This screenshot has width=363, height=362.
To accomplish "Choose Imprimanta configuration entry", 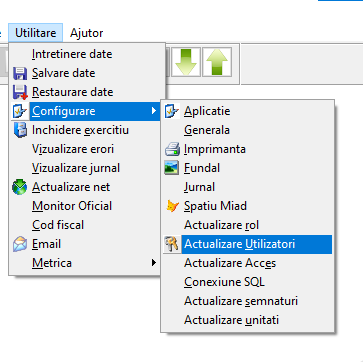I will click(x=247, y=149).
